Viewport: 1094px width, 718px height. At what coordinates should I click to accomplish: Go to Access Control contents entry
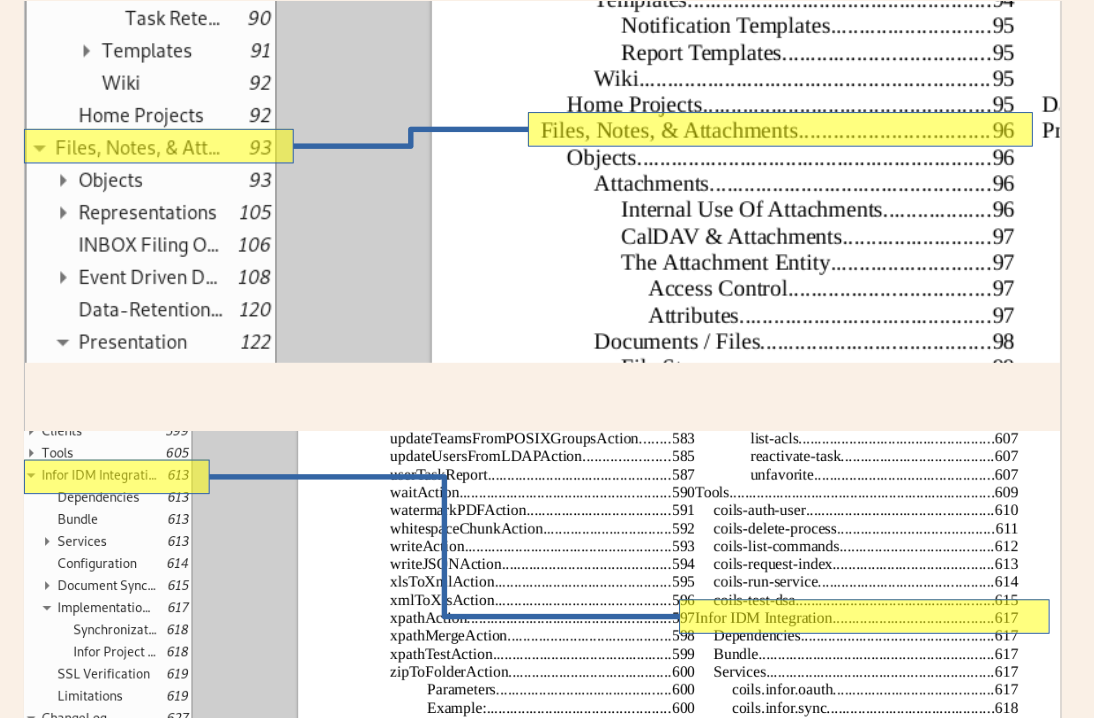tap(831, 289)
